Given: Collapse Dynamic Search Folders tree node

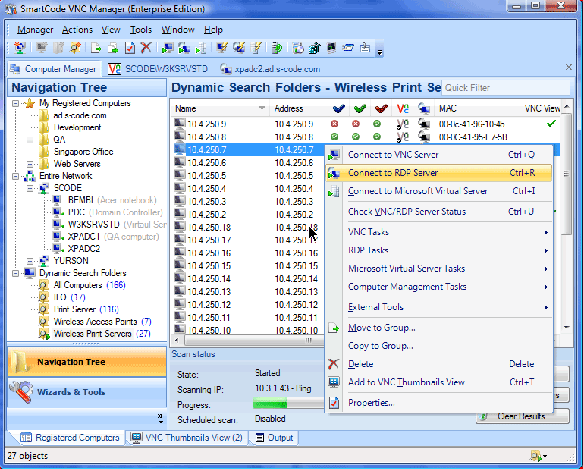Looking at the screenshot, I should (x=15, y=273).
